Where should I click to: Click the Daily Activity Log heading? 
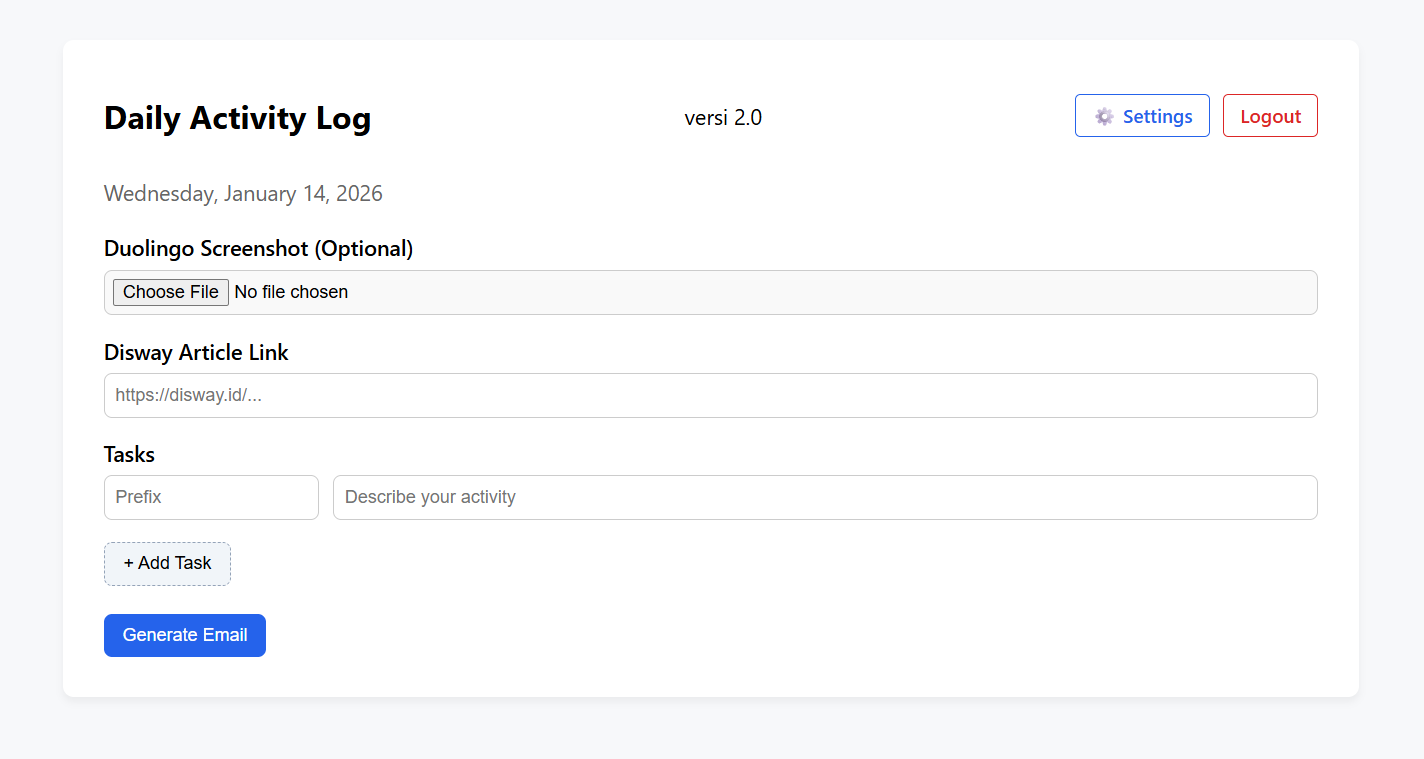click(x=237, y=118)
